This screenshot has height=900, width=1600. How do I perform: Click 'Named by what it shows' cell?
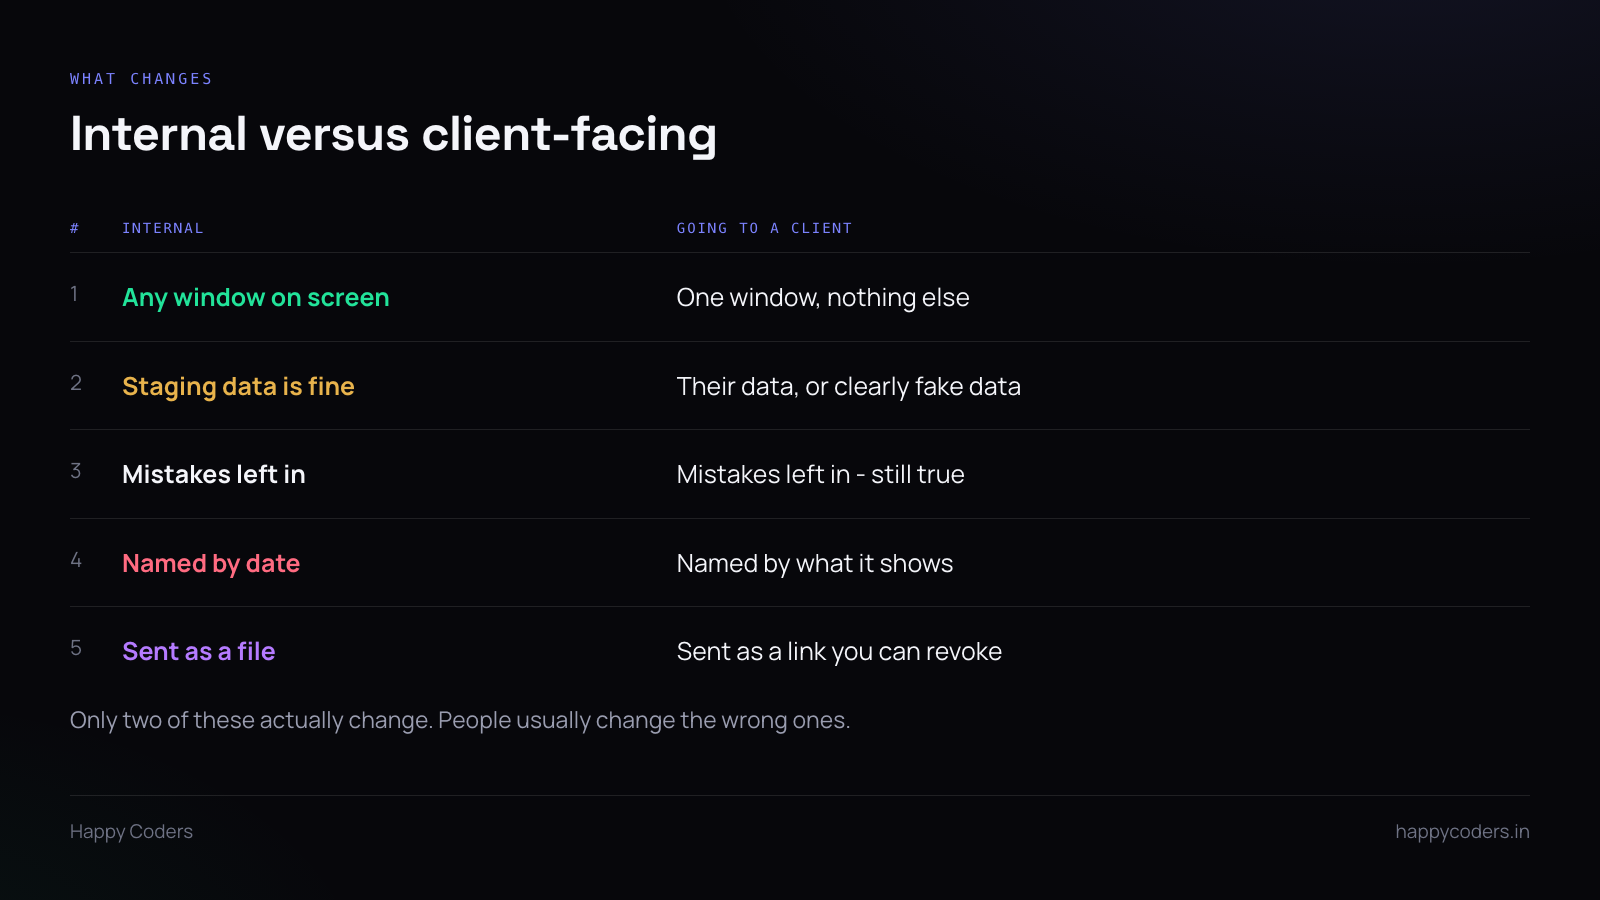[815, 564]
